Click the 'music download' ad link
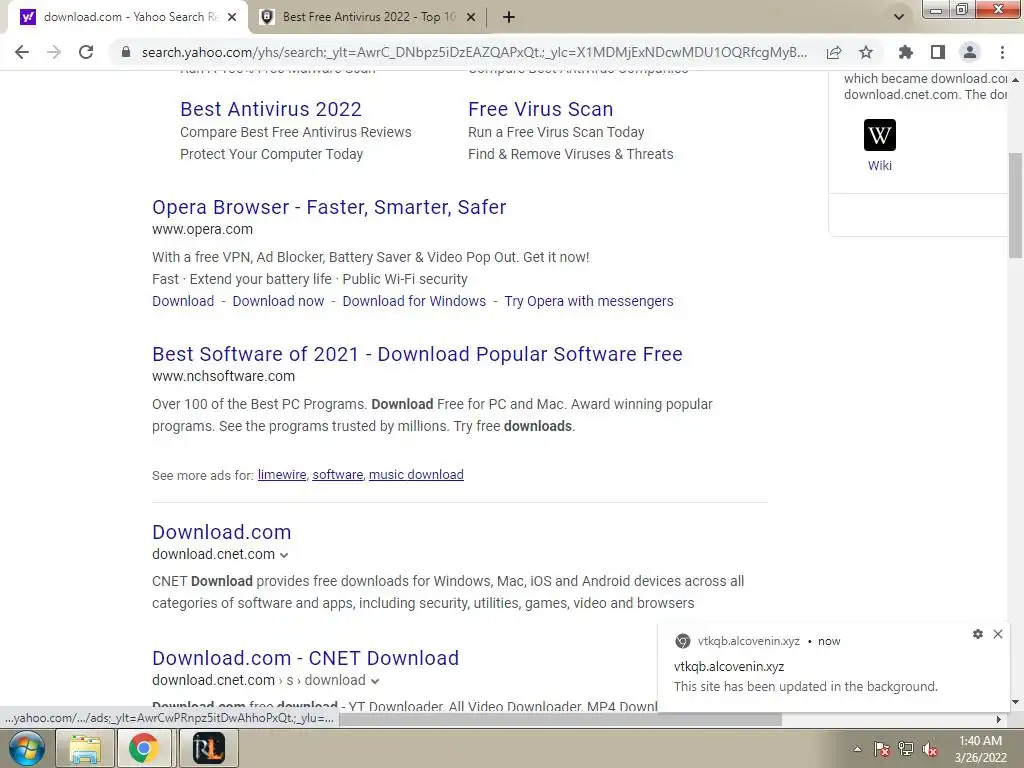Screen dimensions: 1024x768 (416, 475)
